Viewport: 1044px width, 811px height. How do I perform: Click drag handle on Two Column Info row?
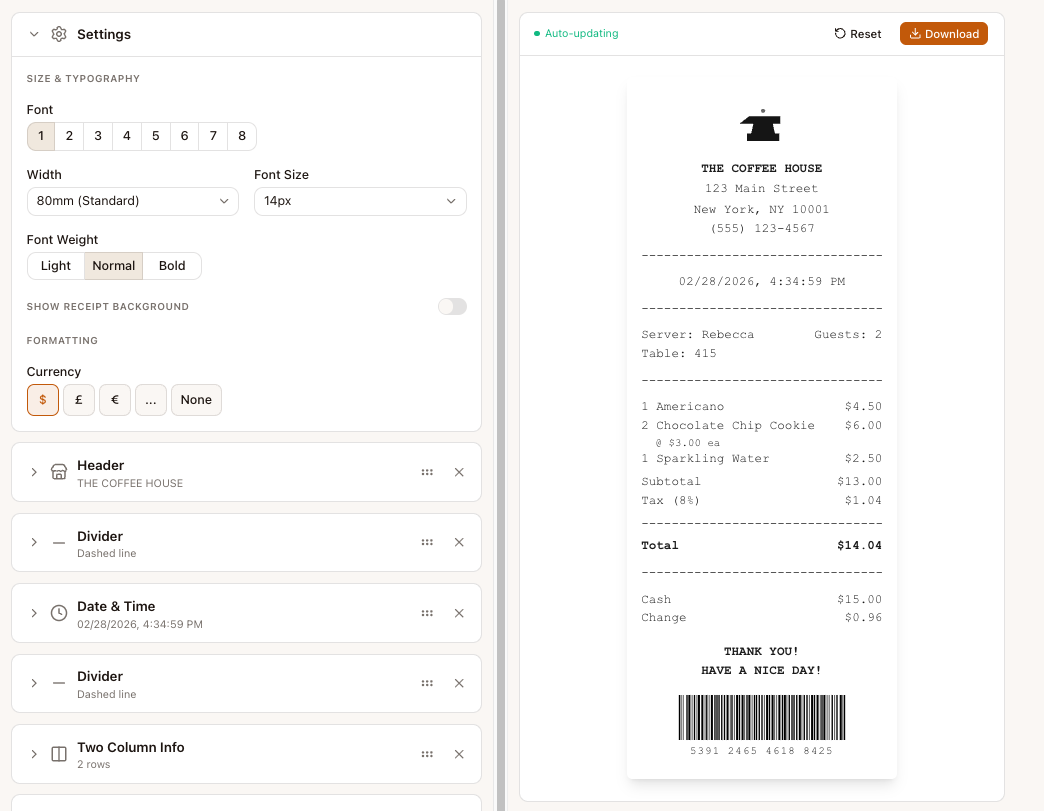(427, 754)
